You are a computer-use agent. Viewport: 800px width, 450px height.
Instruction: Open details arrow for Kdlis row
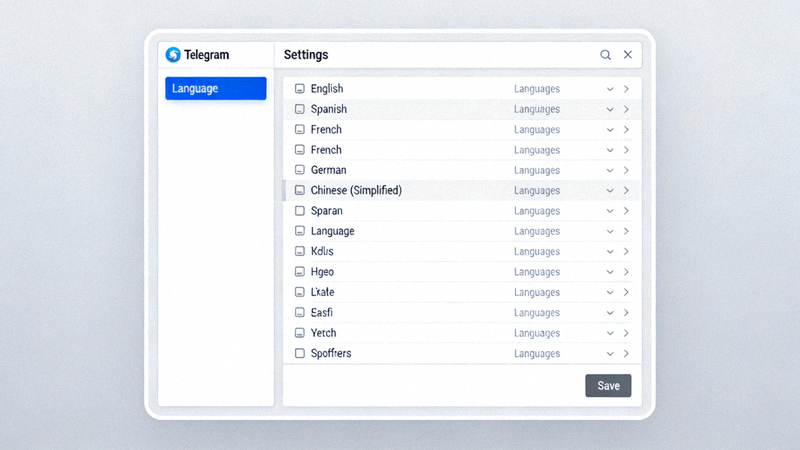click(627, 252)
